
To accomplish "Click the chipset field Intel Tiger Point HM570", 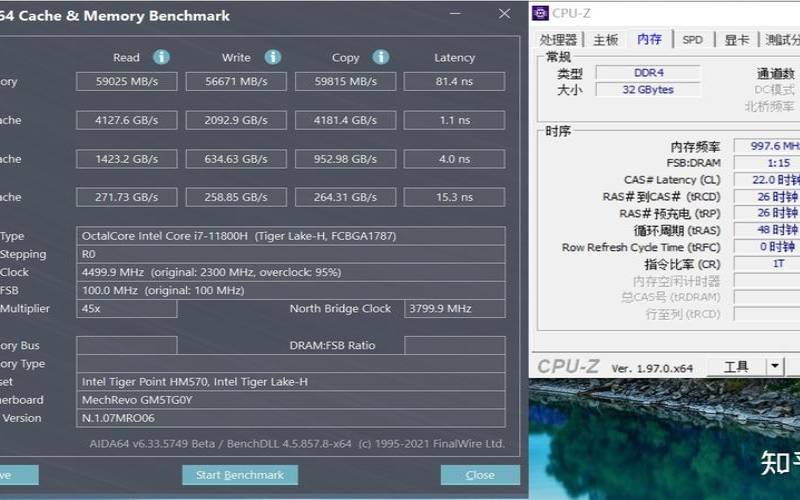I will click(x=291, y=382).
